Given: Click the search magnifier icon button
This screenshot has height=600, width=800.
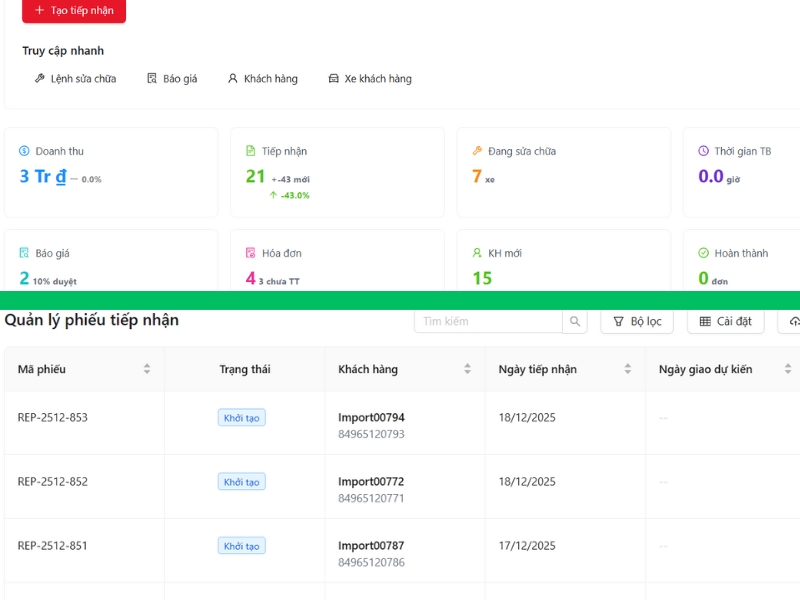Looking at the screenshot, I should click(575, 322).
